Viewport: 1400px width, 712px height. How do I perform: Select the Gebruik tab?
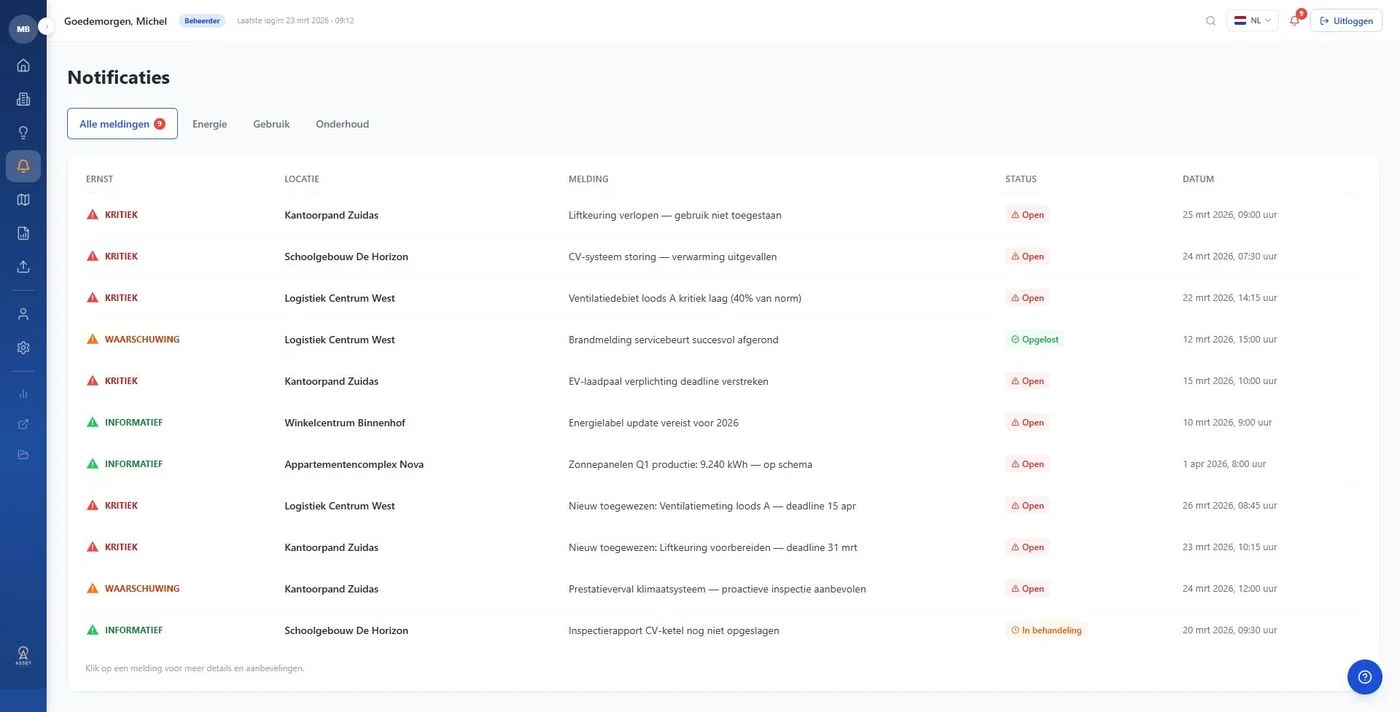(x=271, y=124)
